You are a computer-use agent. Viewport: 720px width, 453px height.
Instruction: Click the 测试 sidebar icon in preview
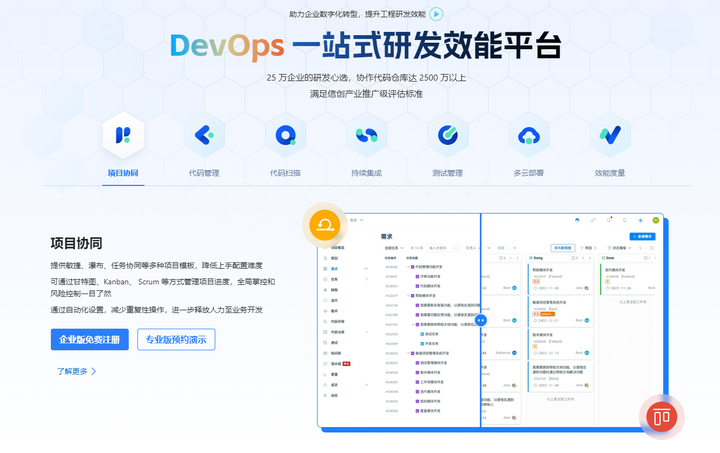point(326,342)
